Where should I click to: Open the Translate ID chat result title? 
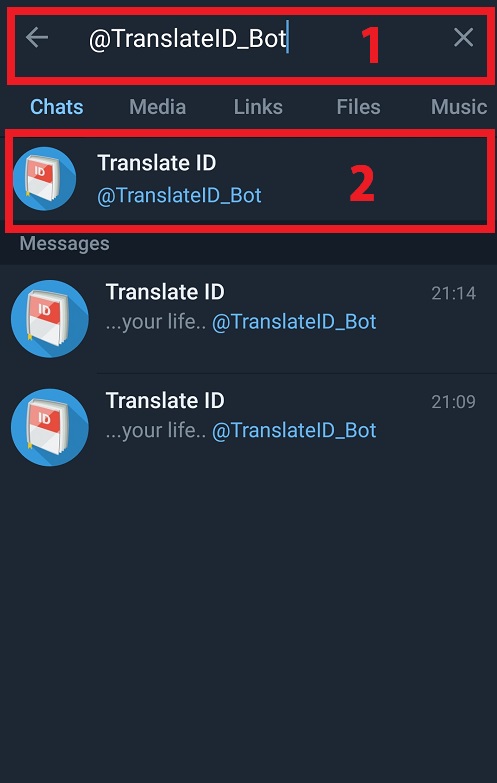pyautogui.click(x=156, y=163)
